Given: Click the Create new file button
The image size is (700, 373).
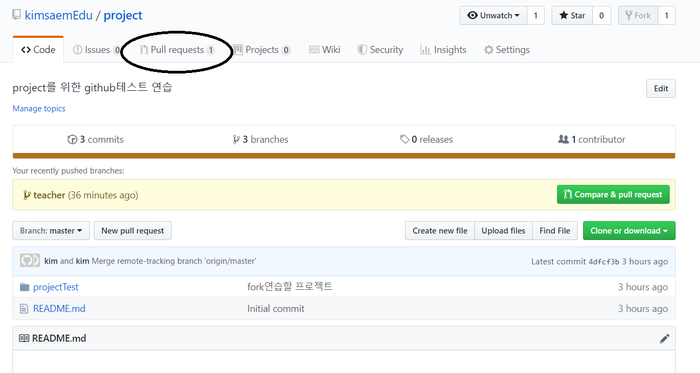Looking at the screenshot, I should point(440,231).
